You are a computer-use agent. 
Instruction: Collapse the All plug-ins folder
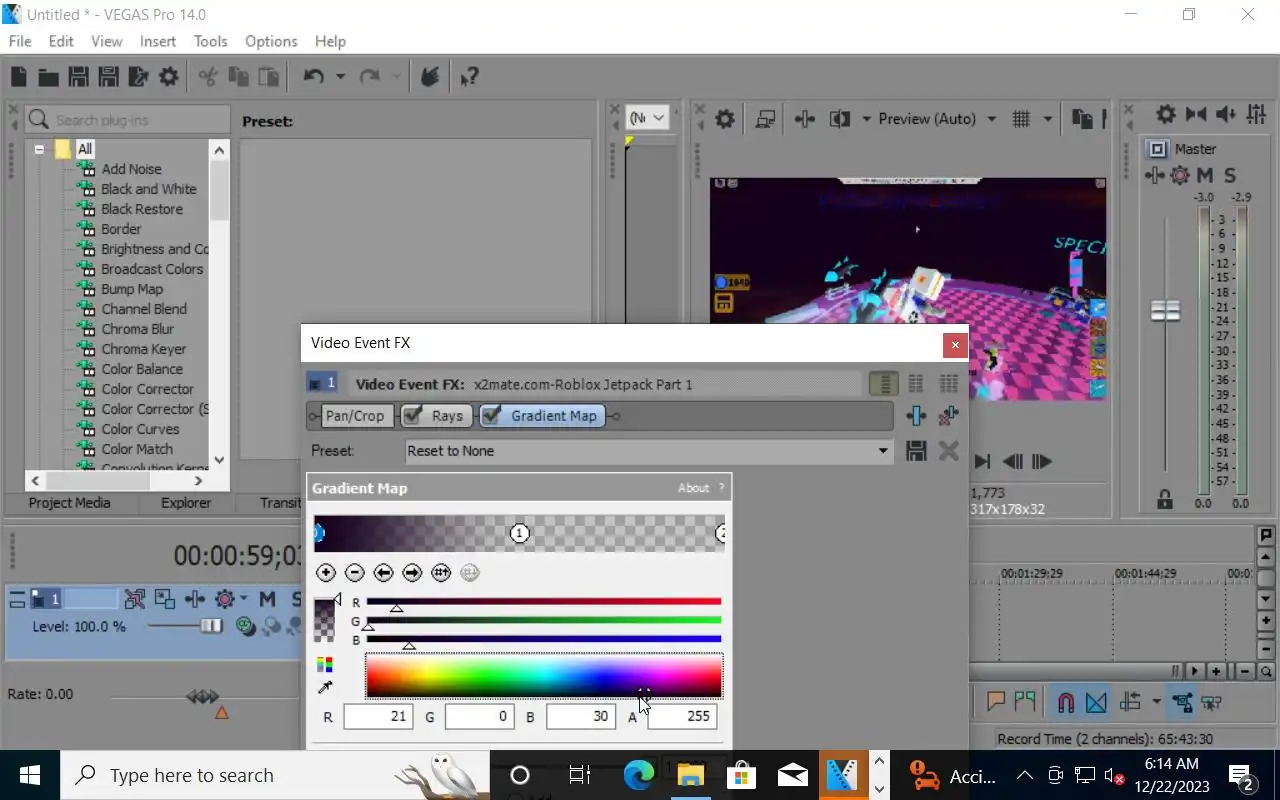pyautogui.click(x=39, y=149)
